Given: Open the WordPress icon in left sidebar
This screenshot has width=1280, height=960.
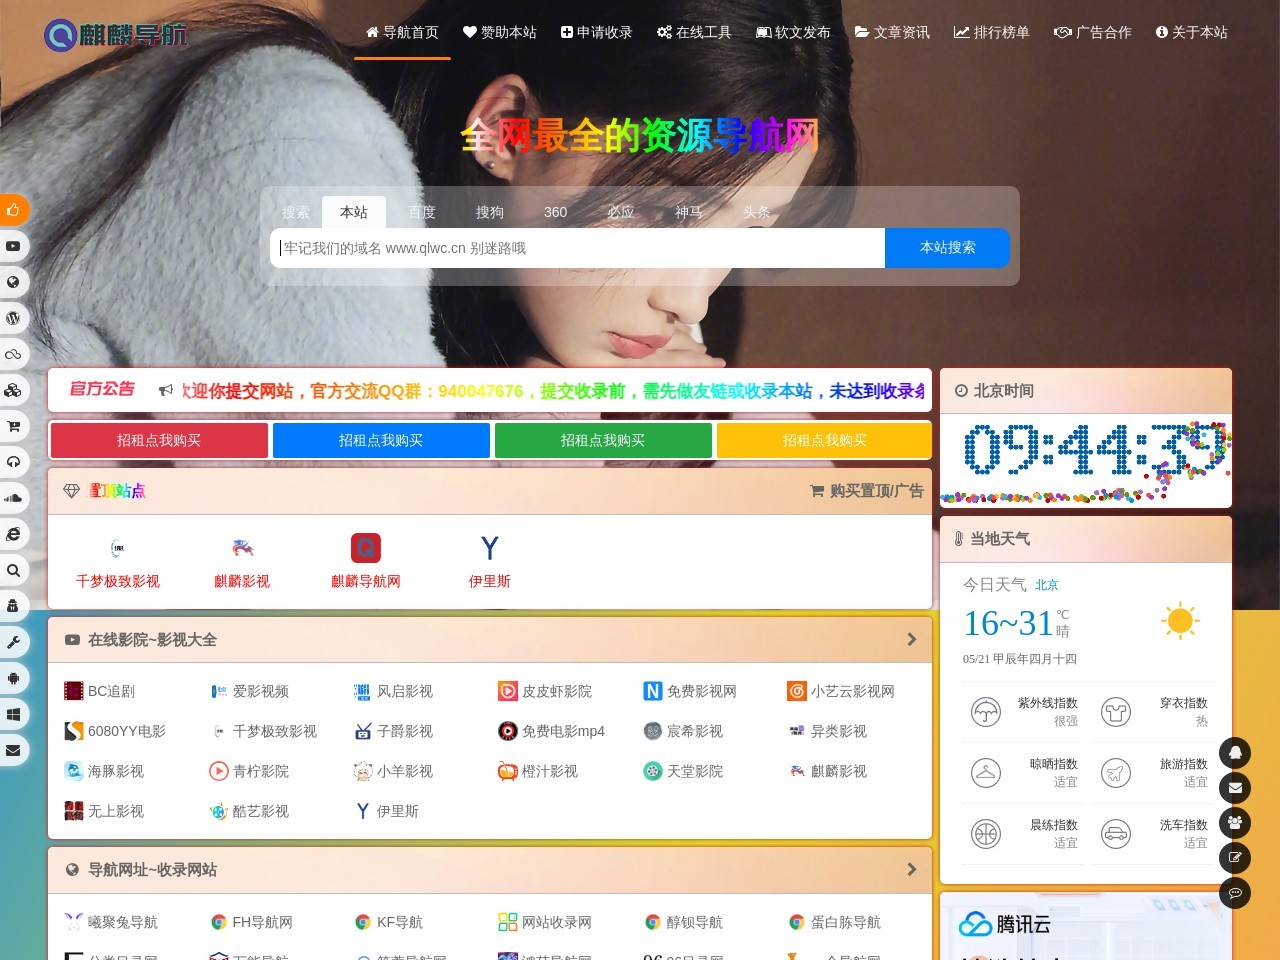Looking at the screenshot, I should click(x=13, y=318).
